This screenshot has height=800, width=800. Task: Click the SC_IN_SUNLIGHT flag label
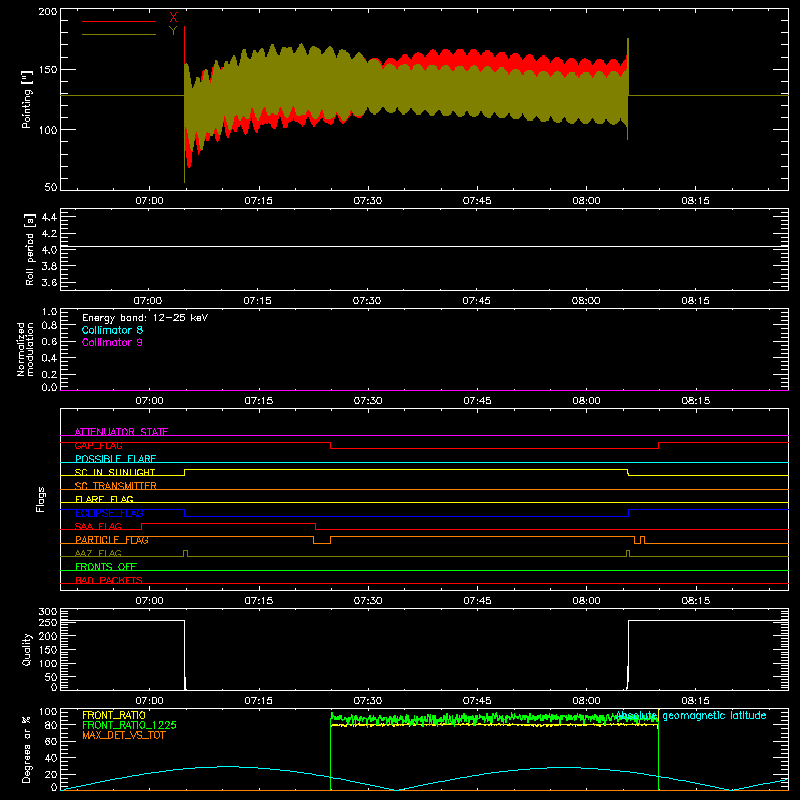pos(115,472)
